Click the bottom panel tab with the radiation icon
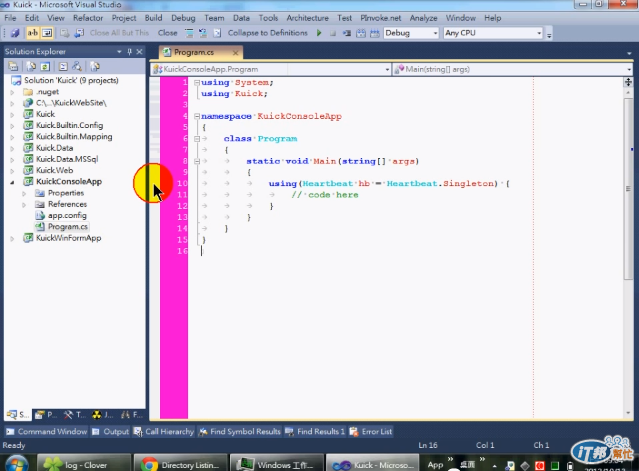 tap(103, 415)
